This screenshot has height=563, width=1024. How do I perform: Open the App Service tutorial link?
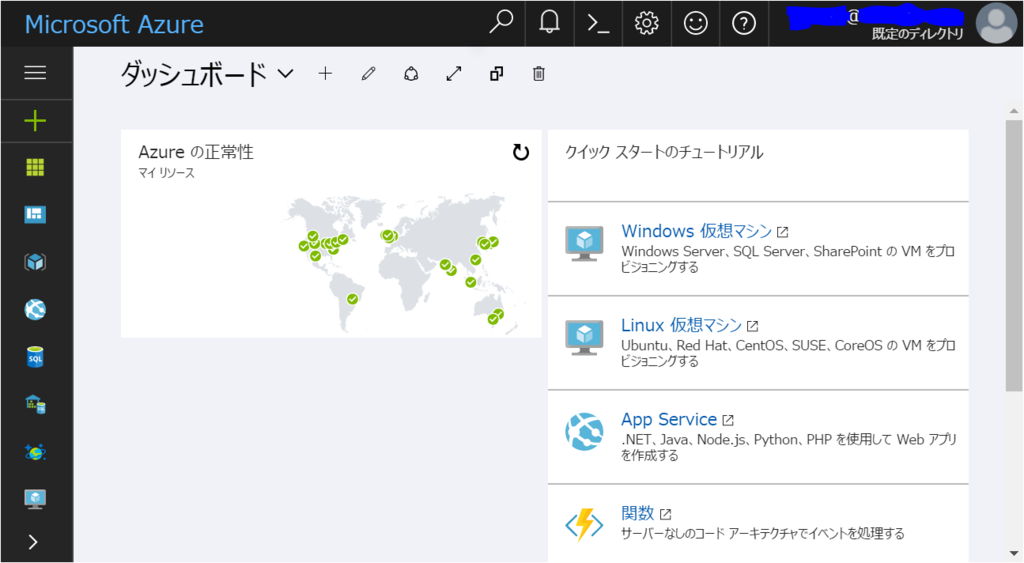pos(669,419)
